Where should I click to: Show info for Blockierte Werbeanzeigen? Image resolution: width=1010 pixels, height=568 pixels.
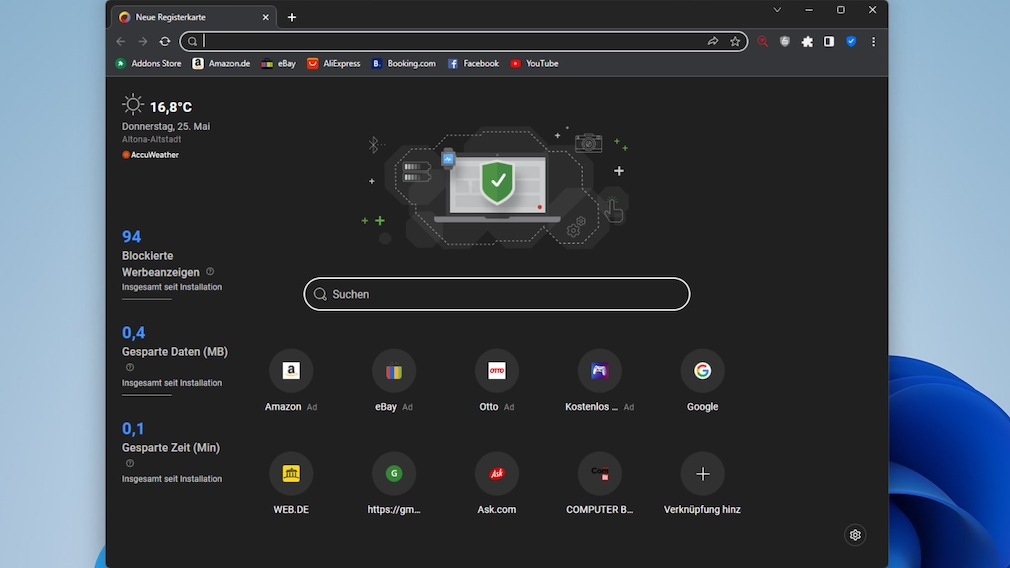210,271
